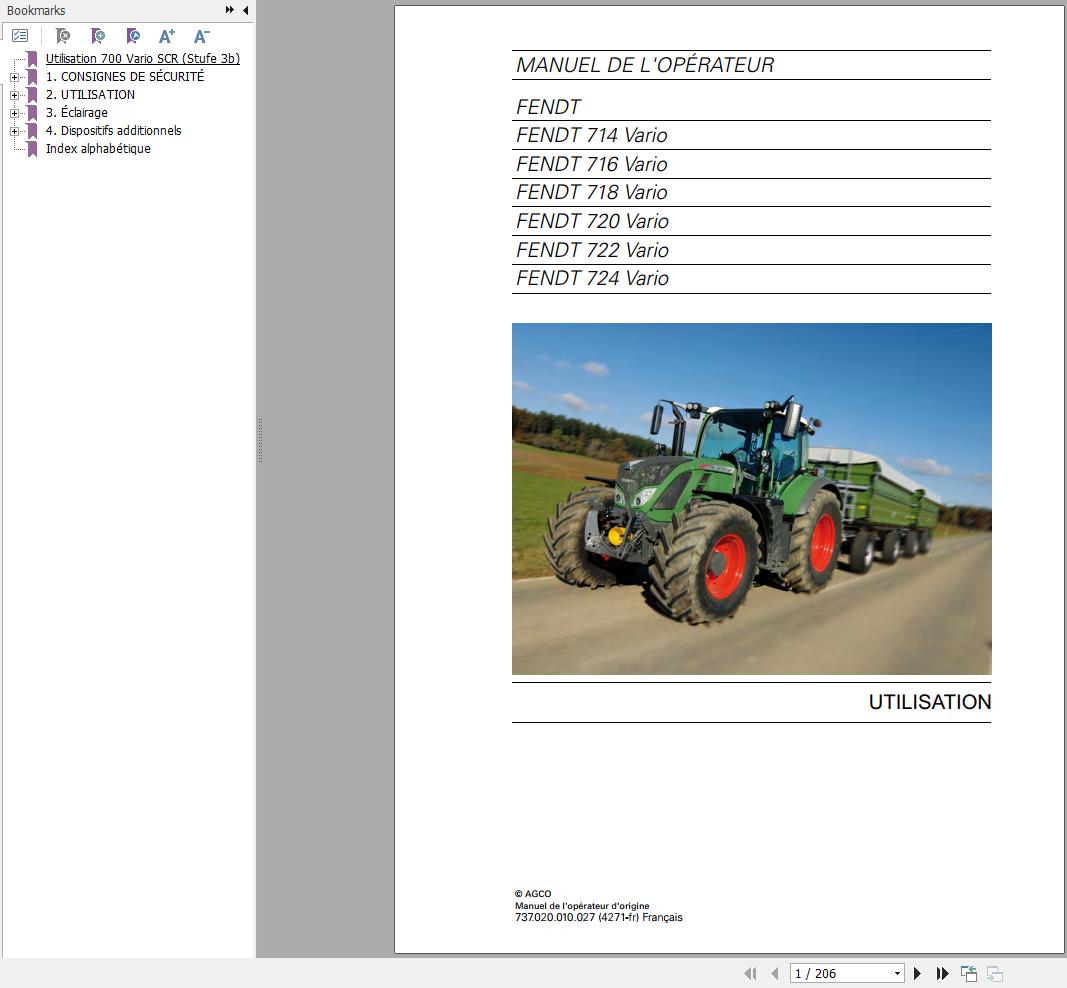Click the FENDT 714 Vario line

(x=591, y=135)
